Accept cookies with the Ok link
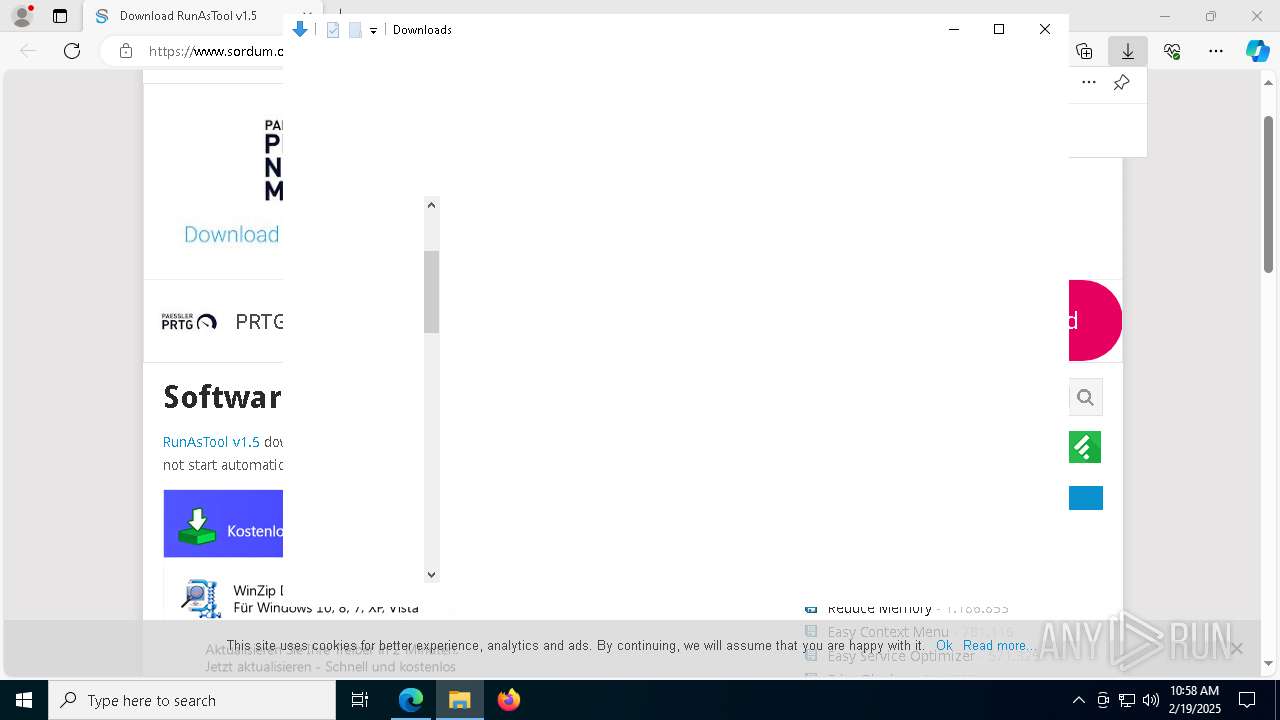 [x=944, y=646]
